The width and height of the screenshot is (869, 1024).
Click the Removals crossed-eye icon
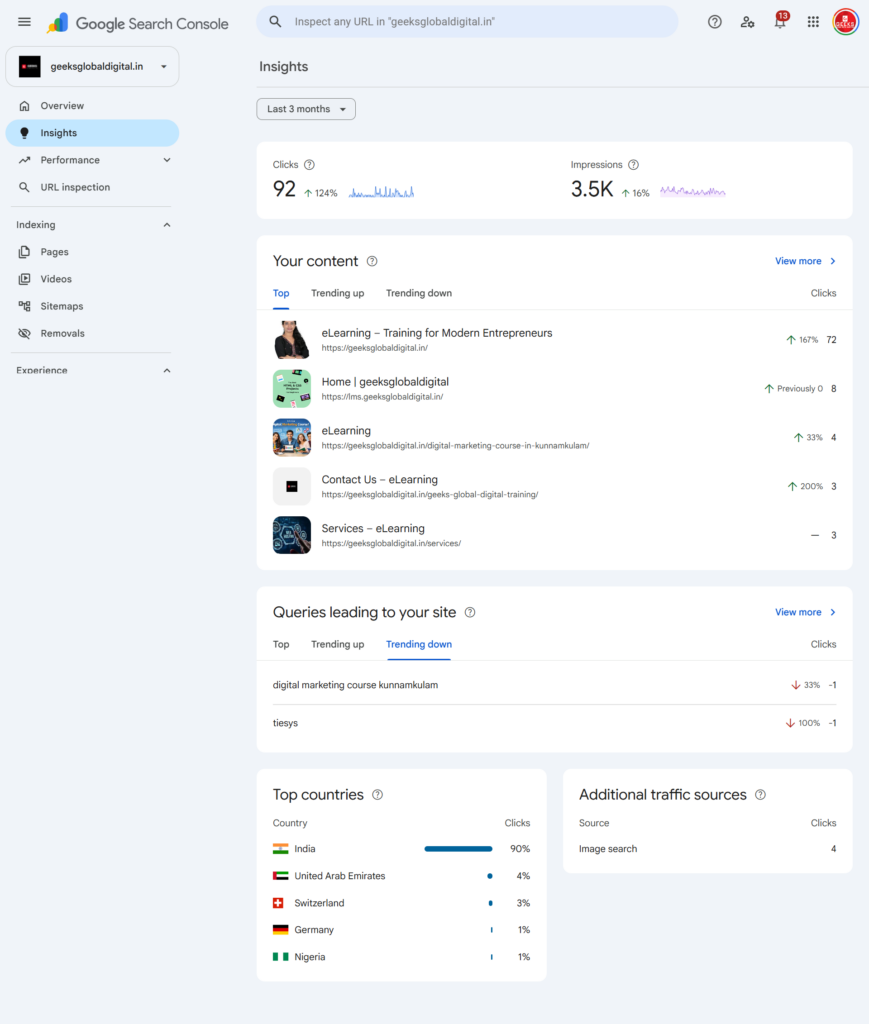(24, 333)
